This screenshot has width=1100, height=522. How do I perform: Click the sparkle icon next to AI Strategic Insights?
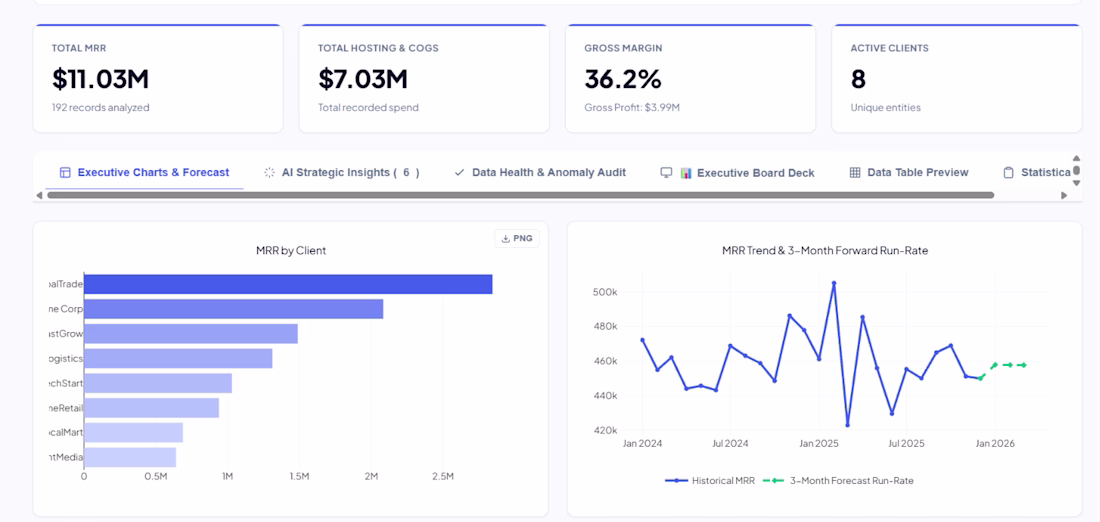269,173
